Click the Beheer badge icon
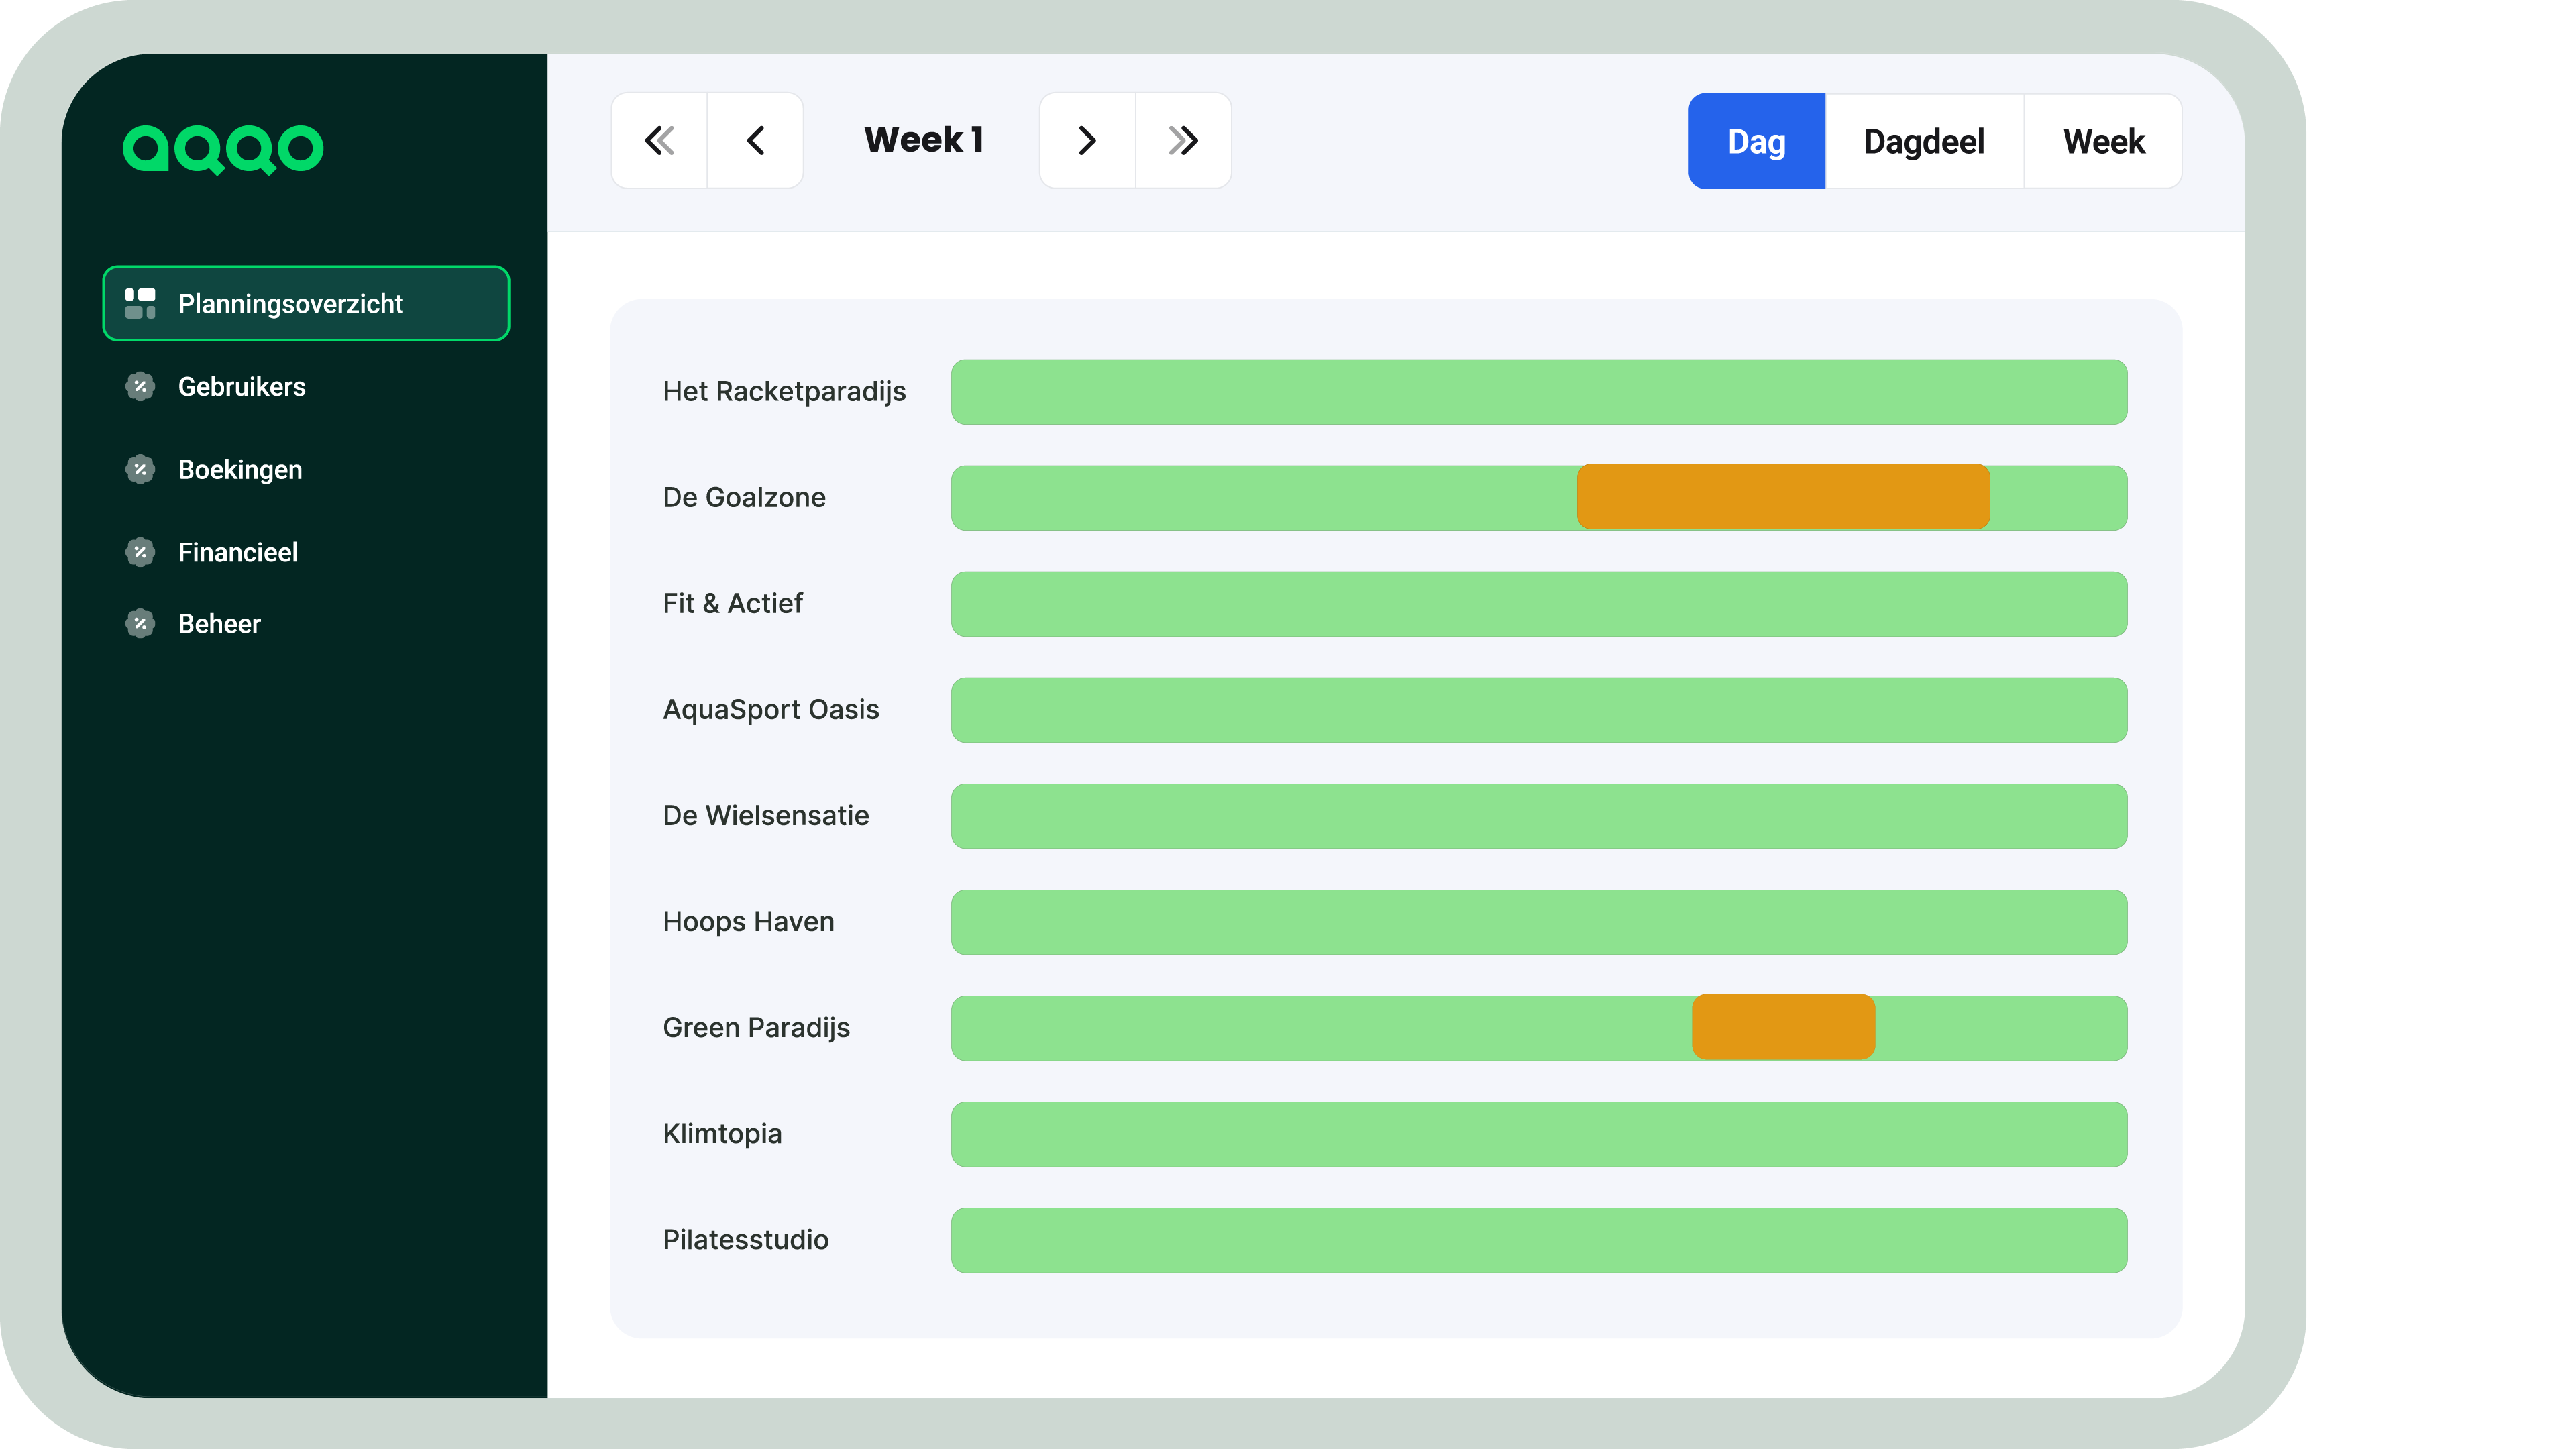This screenshot has height=1449, width=2576. click(140, 623)
